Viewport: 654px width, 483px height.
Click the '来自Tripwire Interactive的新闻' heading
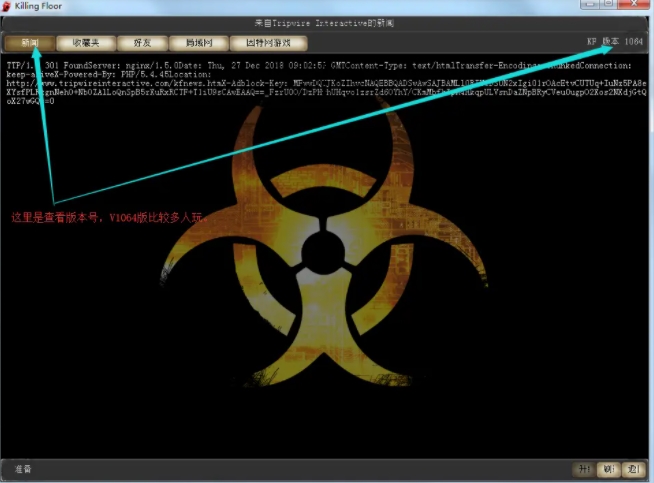point(324,23)
